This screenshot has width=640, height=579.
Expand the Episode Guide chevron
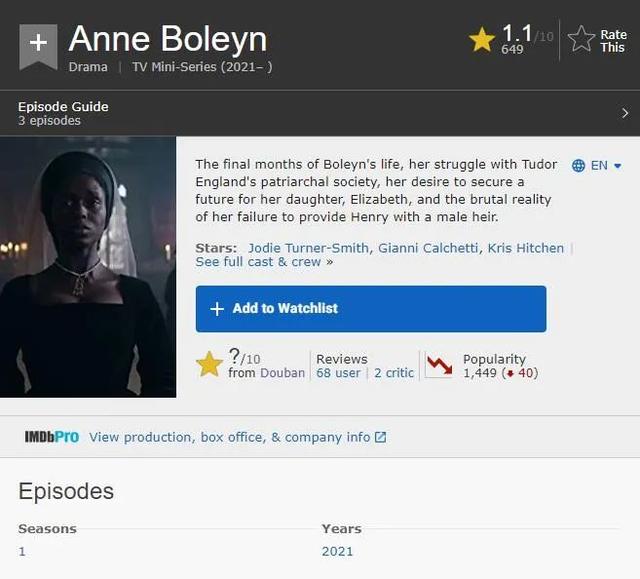(625, 113)
